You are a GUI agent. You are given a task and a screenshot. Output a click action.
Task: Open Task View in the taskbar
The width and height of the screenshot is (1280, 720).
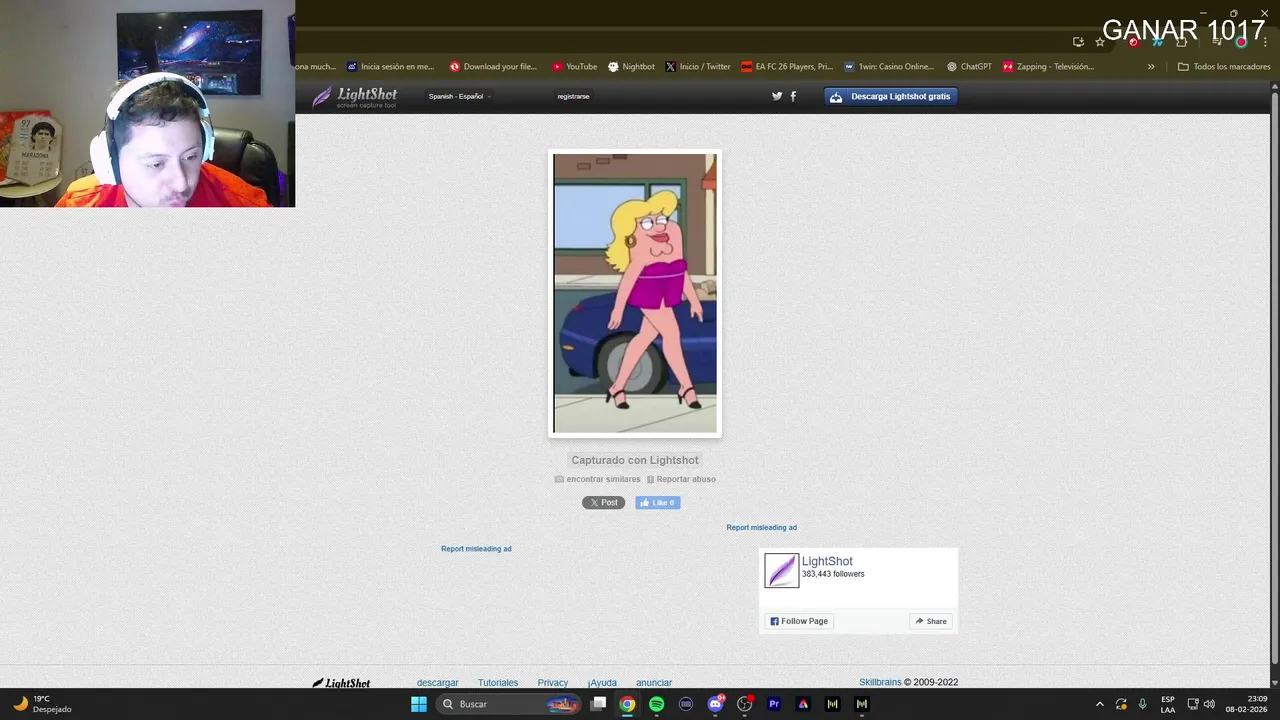(x=598, y=704)
